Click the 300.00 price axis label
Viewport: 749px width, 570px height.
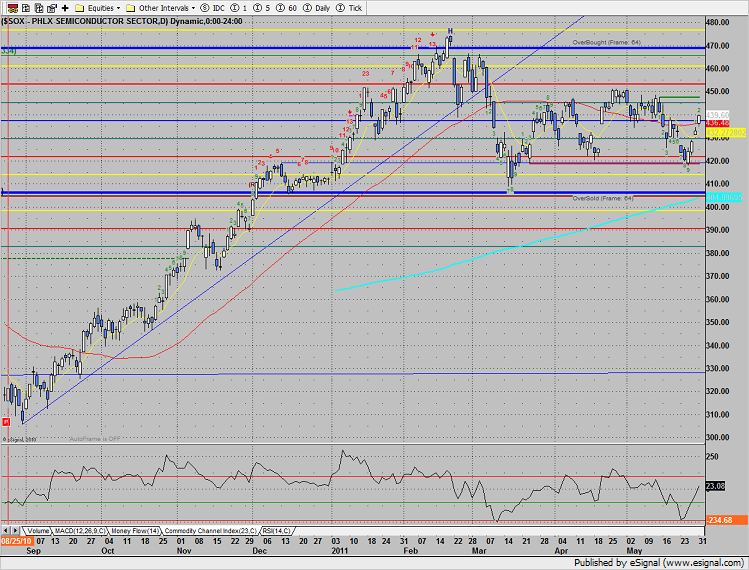pos(717,437)
